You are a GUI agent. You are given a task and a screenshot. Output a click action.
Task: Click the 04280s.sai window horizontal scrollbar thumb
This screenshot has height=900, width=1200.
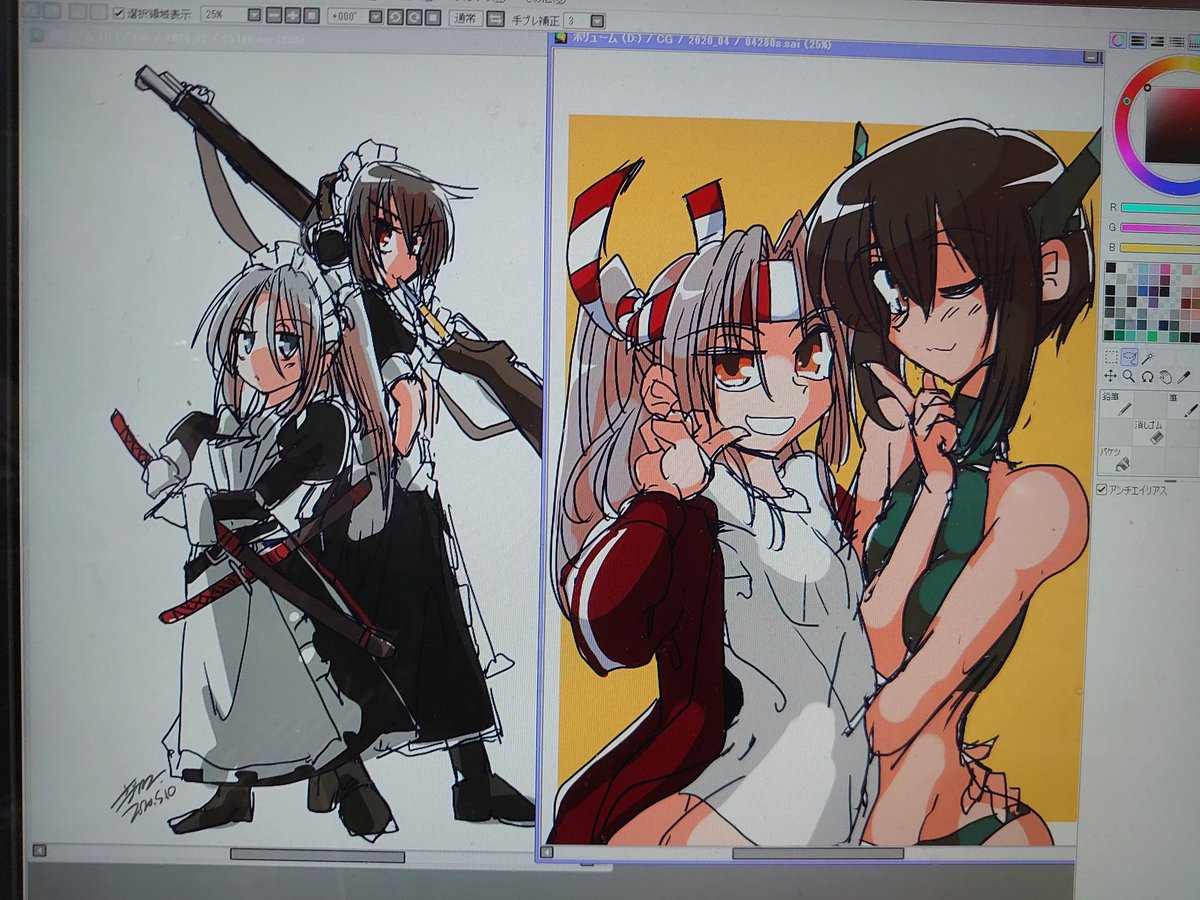click(817, 853)
